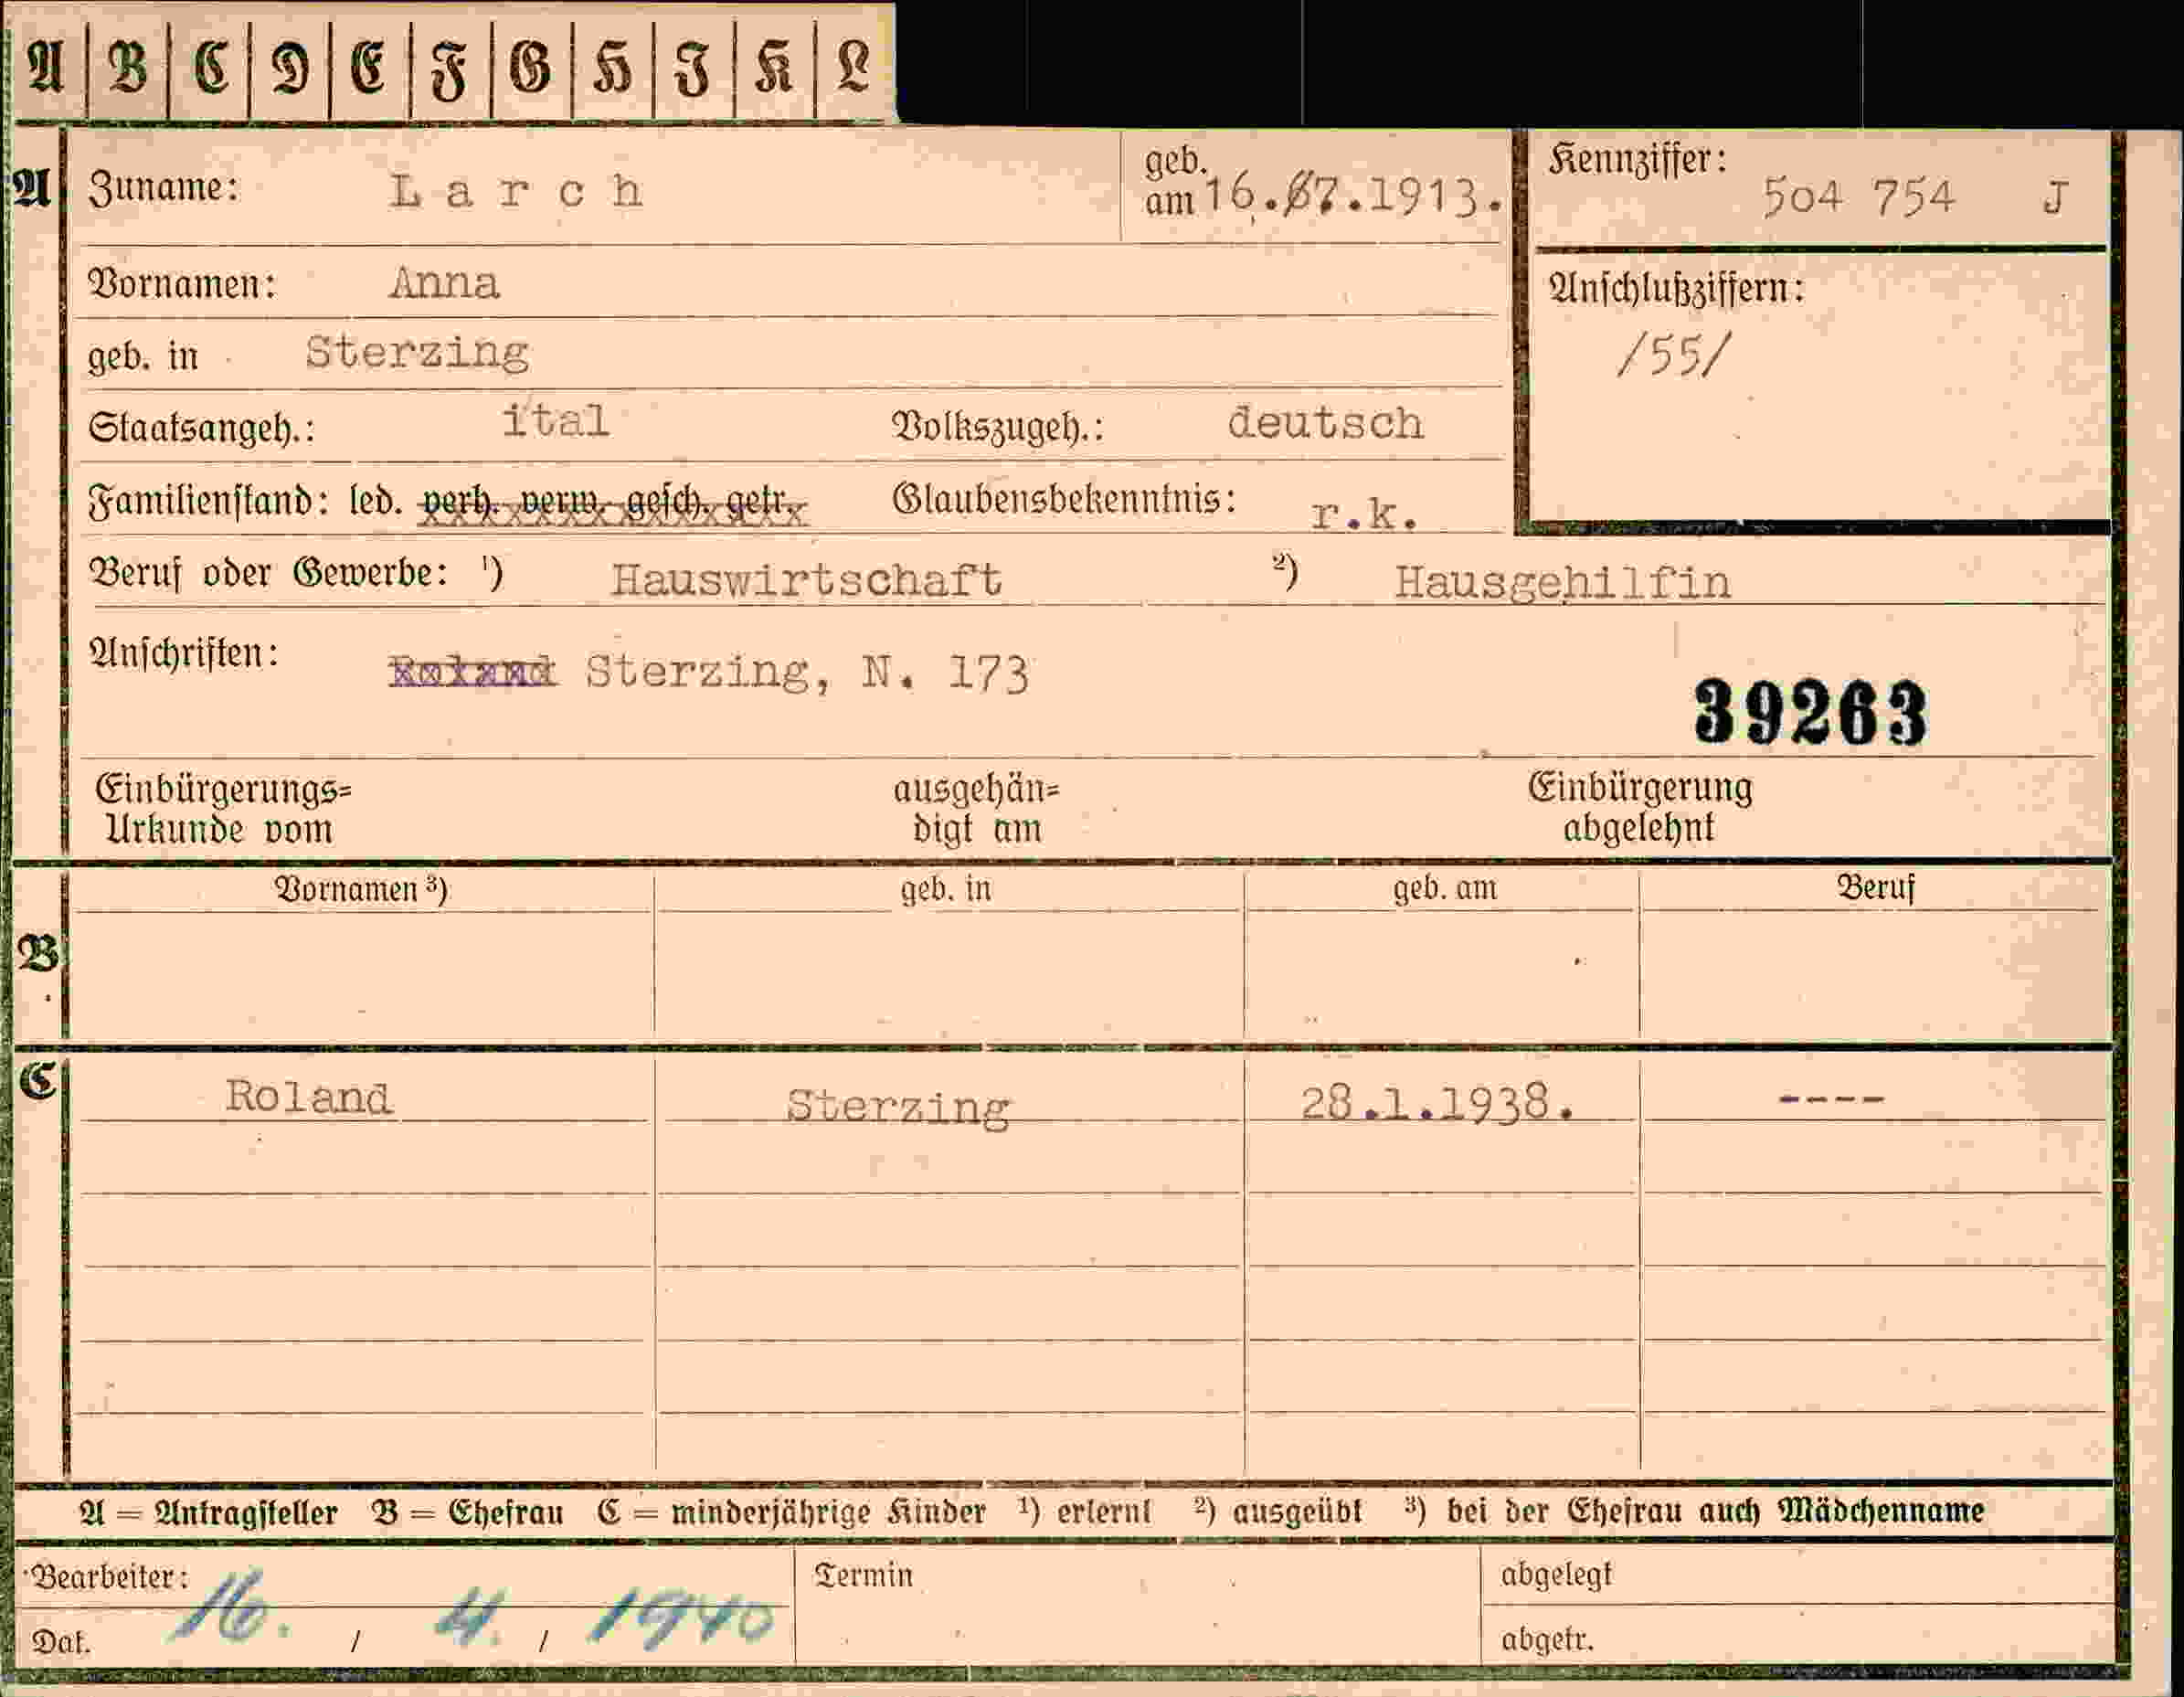This screenshot has width=2184, height=1697.
Task: Select the index tab letter G
Action: (530, 68)
